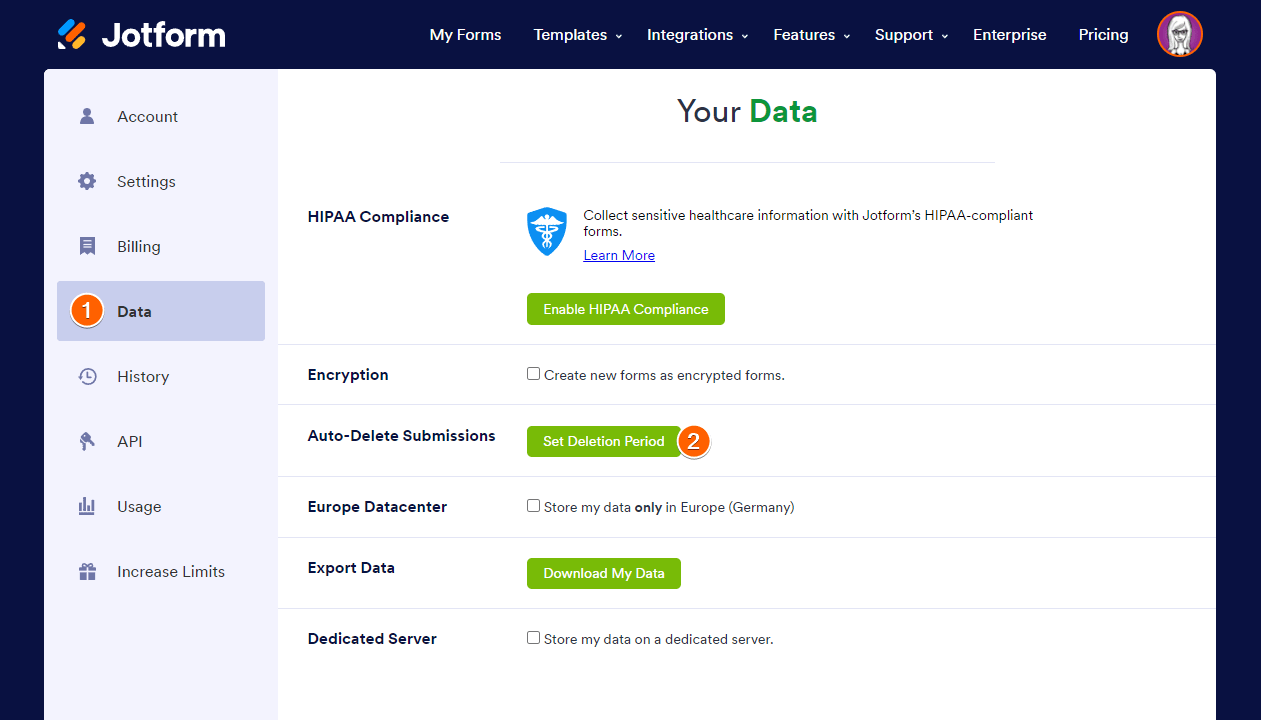Screen dimensions: 1261x720
Task: Click the HIPAA-compliant forms description text
Action: click(x=808, y=223)
